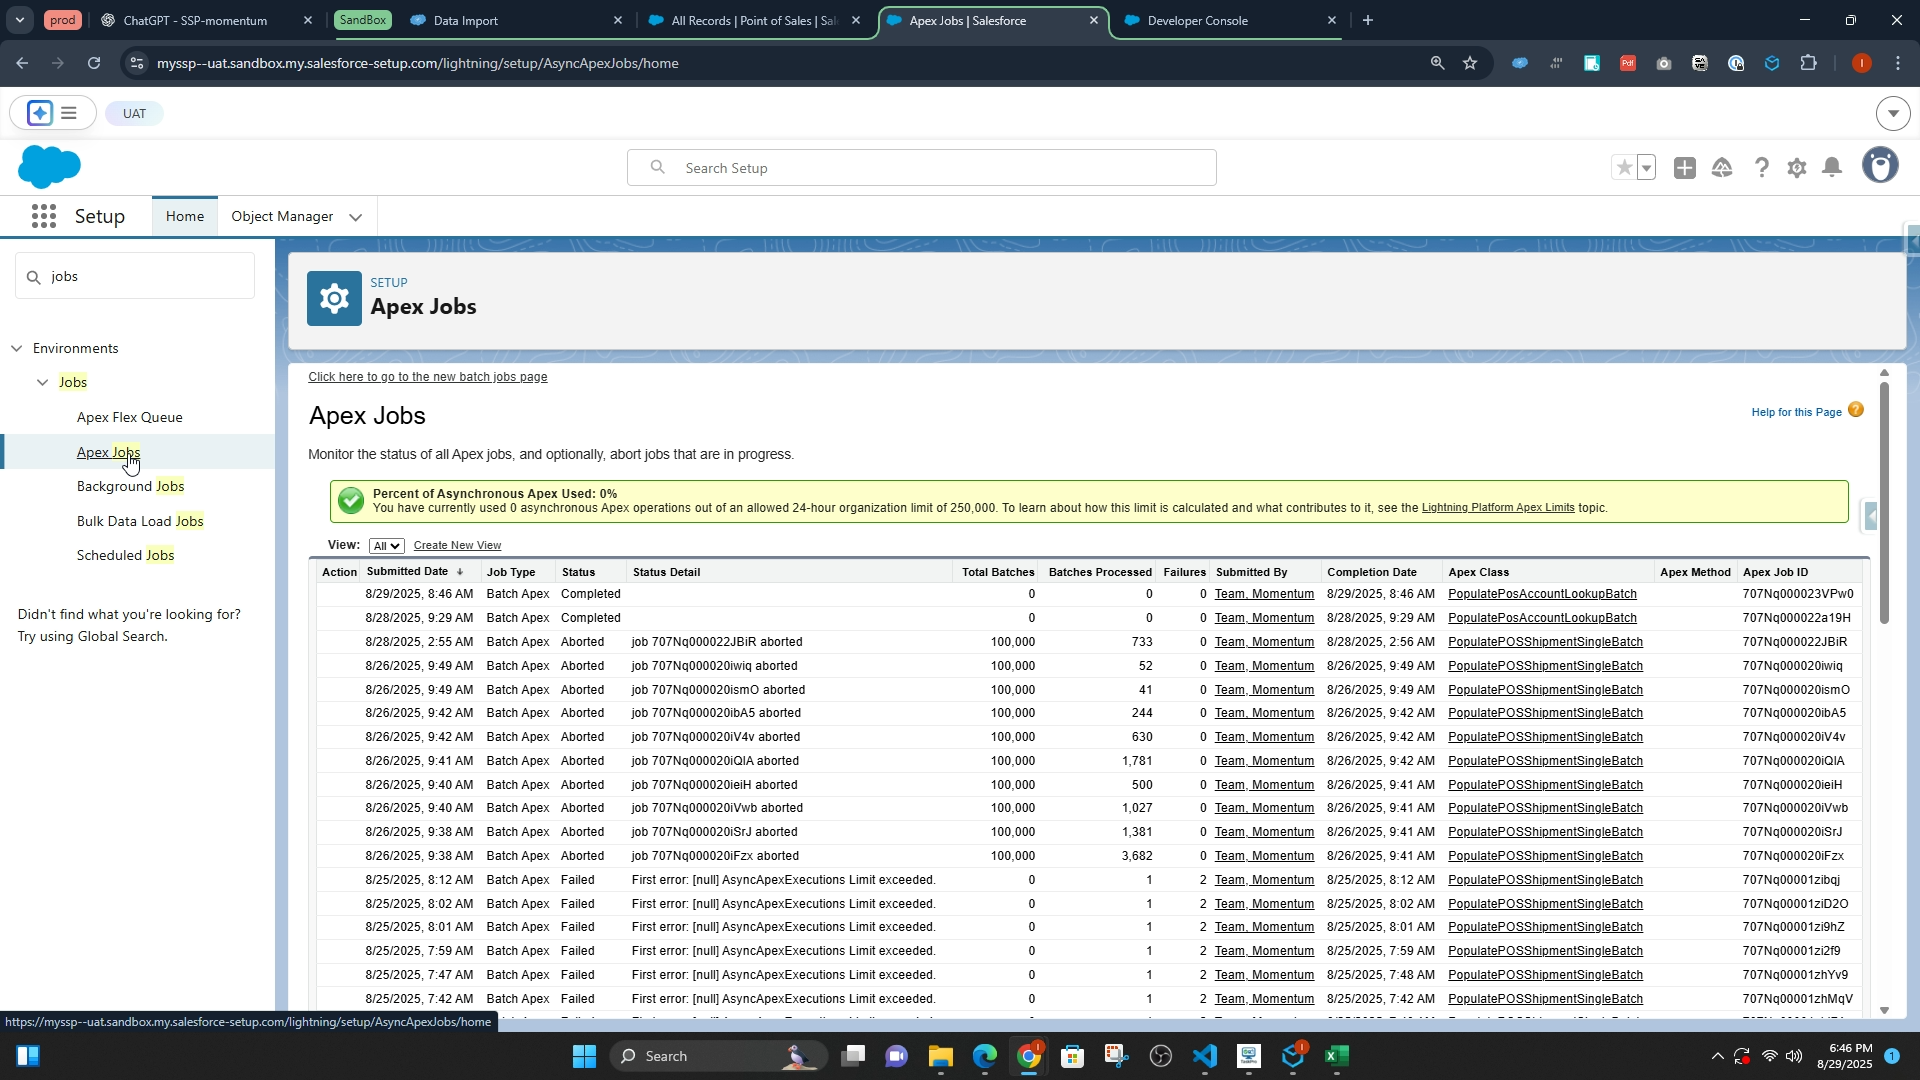Sort by the Submitted Date column header
Image resolution: width=1920 pixels, height=1080 pixels.
407,572
